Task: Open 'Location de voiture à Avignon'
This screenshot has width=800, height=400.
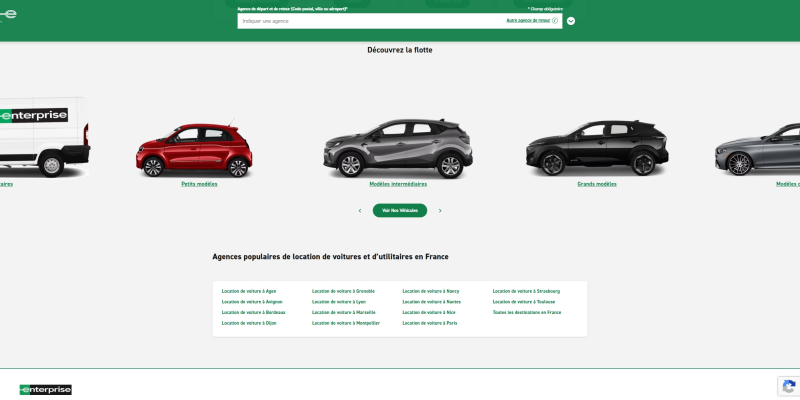Action: click(252, 302)
